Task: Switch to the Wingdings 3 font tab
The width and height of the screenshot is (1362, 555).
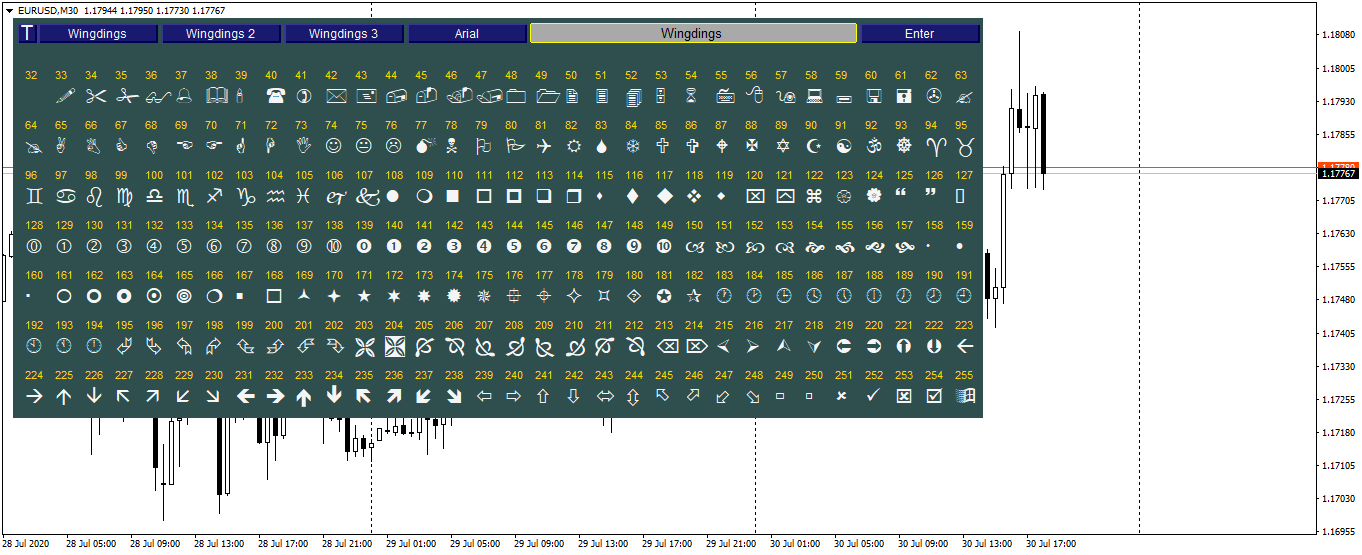Action: click(x=343, y=34)
